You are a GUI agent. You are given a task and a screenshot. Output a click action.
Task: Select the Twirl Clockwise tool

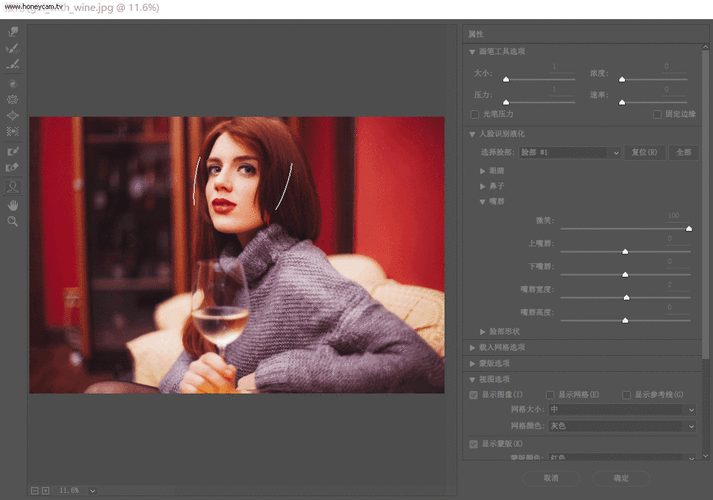pyautogui.click(x=13, y=84)
